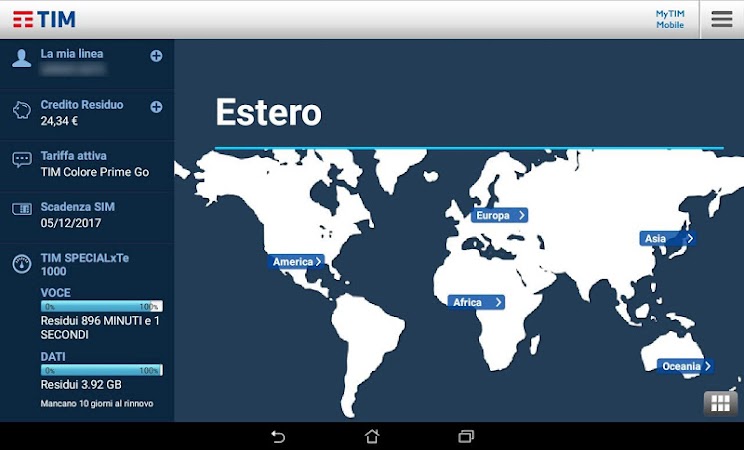Click the DATI label
The image size is (744, 450).
click(53, 357)
